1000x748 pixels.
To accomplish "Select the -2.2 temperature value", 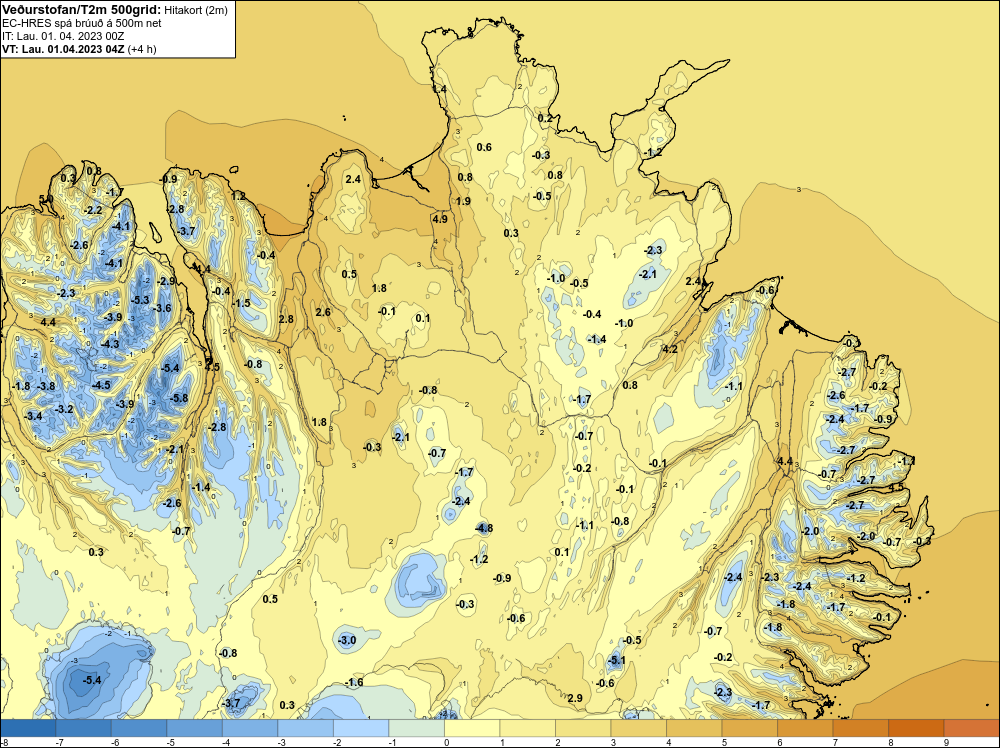I will 94,210.
